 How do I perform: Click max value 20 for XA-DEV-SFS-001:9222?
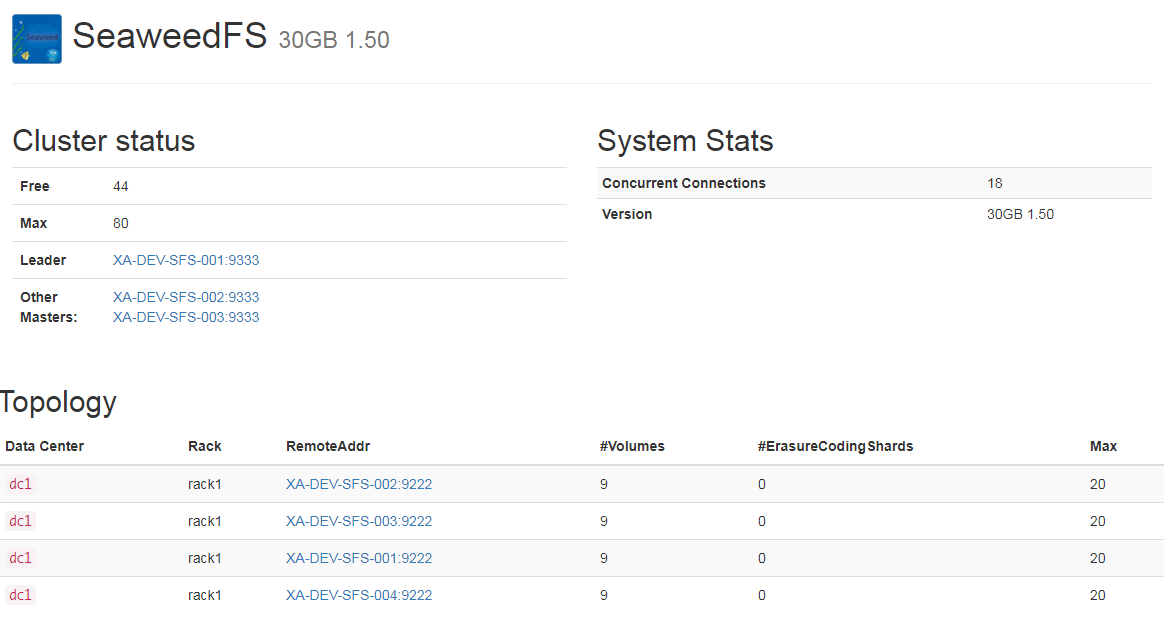click(x=1097, y=559)
